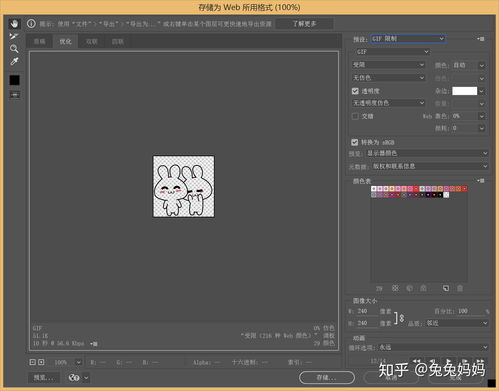This screenshot has height=391, width=499.
Task: Switch to the 优化 tab
Action: click(x=65, y=41)
